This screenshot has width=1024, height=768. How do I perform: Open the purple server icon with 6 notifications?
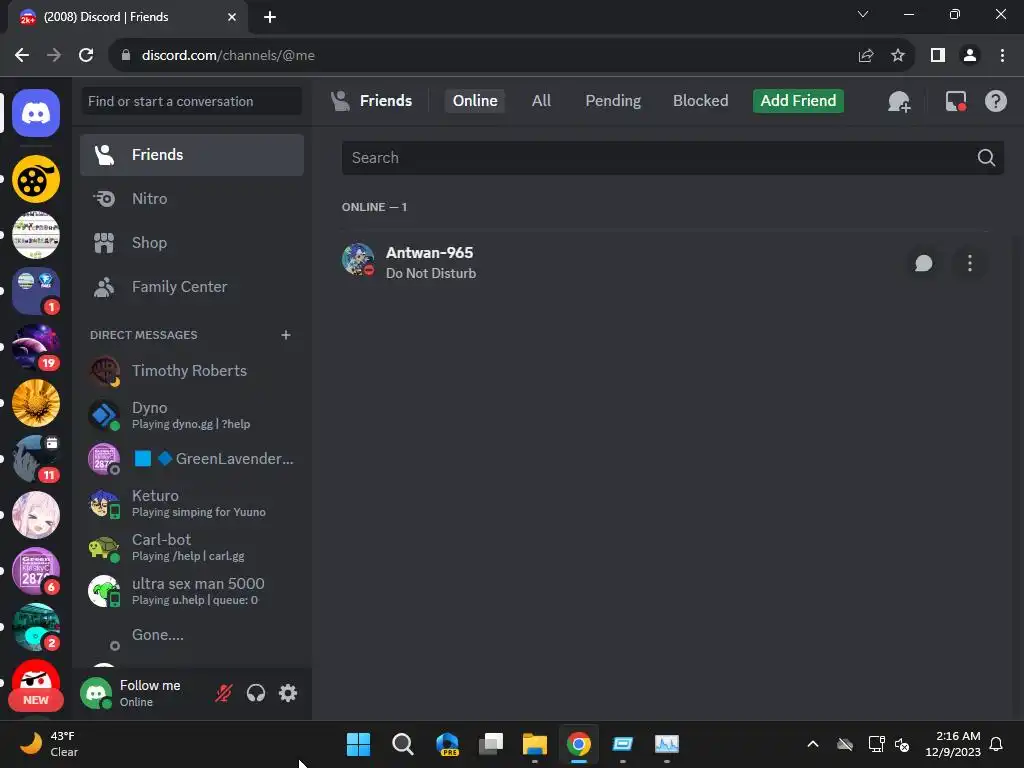36,571
